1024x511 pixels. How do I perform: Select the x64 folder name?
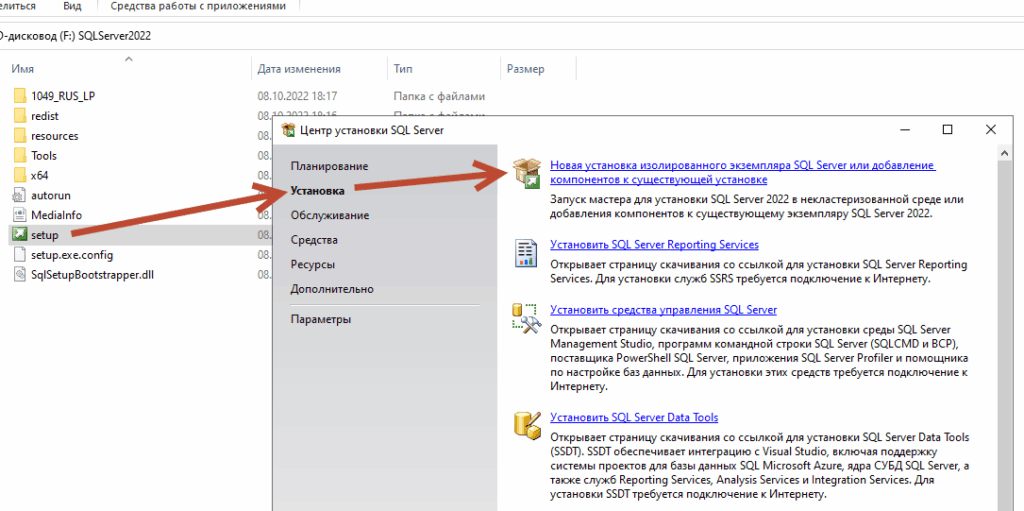pyautogui.click(x=39, y=175)
